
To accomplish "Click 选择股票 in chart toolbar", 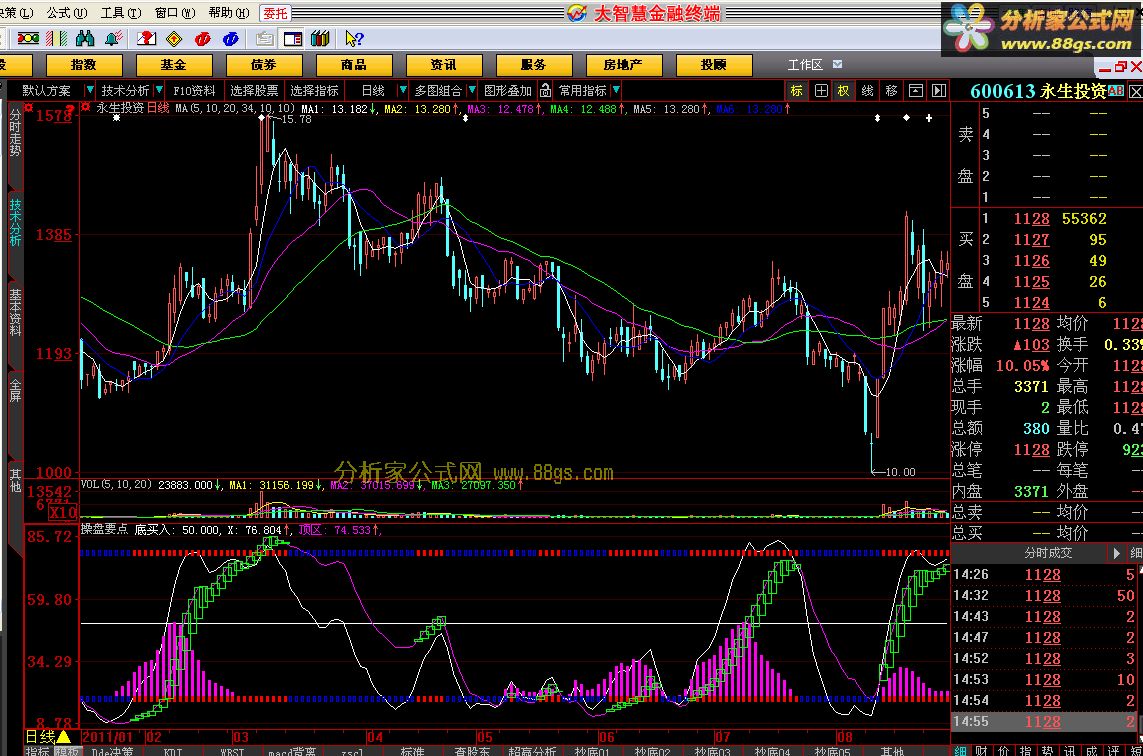I will (x=254, y=90).
